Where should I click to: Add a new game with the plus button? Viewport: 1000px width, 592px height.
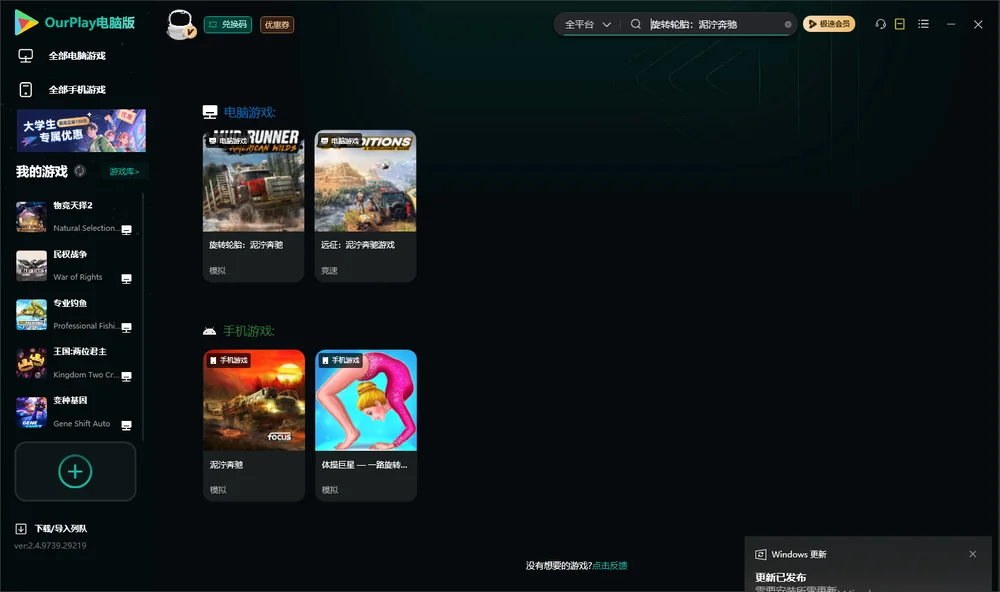tap(75, 471)
